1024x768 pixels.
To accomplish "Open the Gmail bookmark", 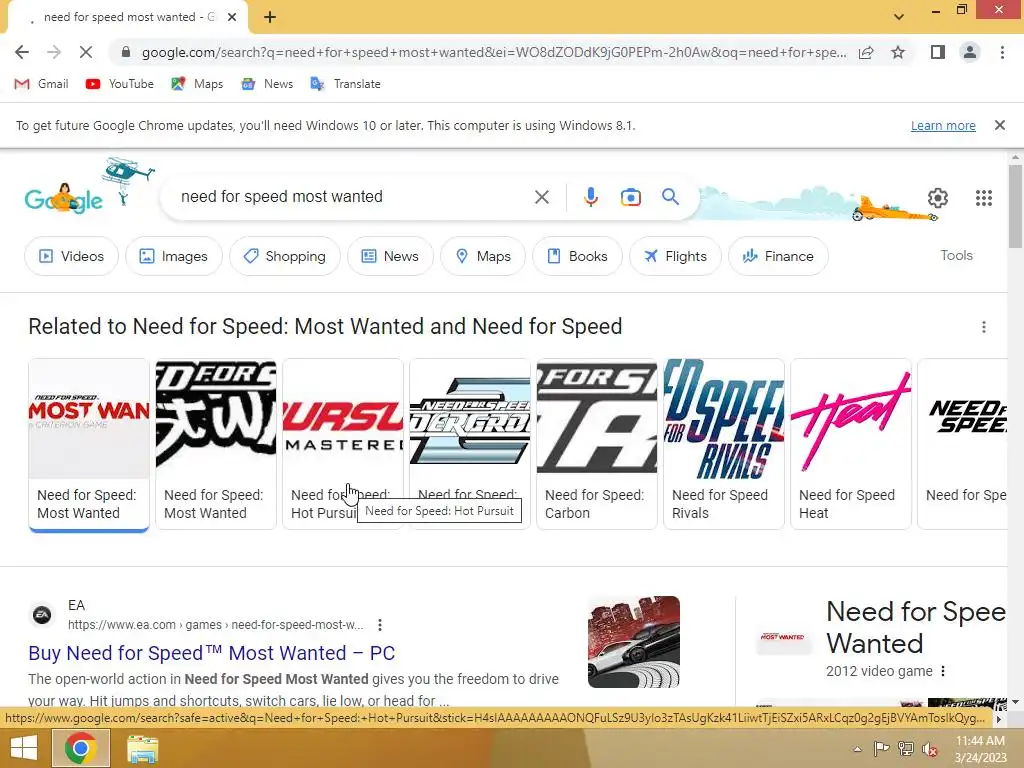I will pyautogui.click(x=41, y=84).
